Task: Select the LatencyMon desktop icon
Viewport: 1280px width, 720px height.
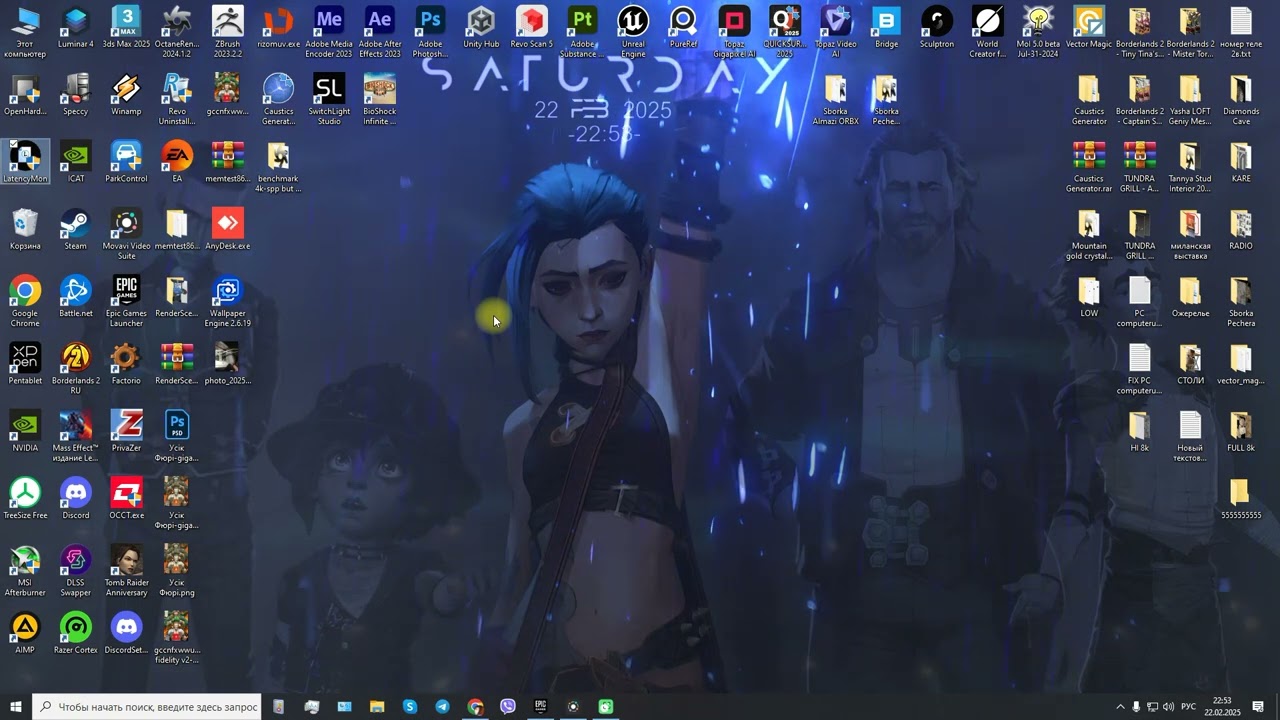Action: pos(25,162)
